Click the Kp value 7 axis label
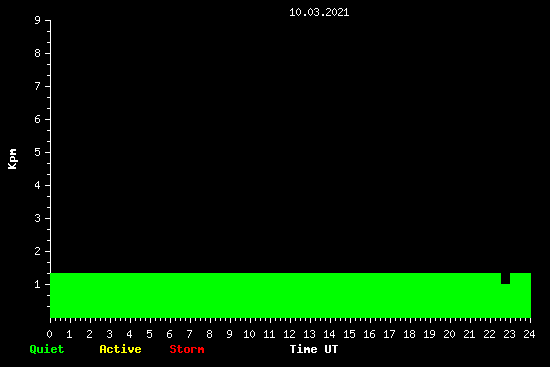Viewport: 550px width, 367px height. [38, 86]
